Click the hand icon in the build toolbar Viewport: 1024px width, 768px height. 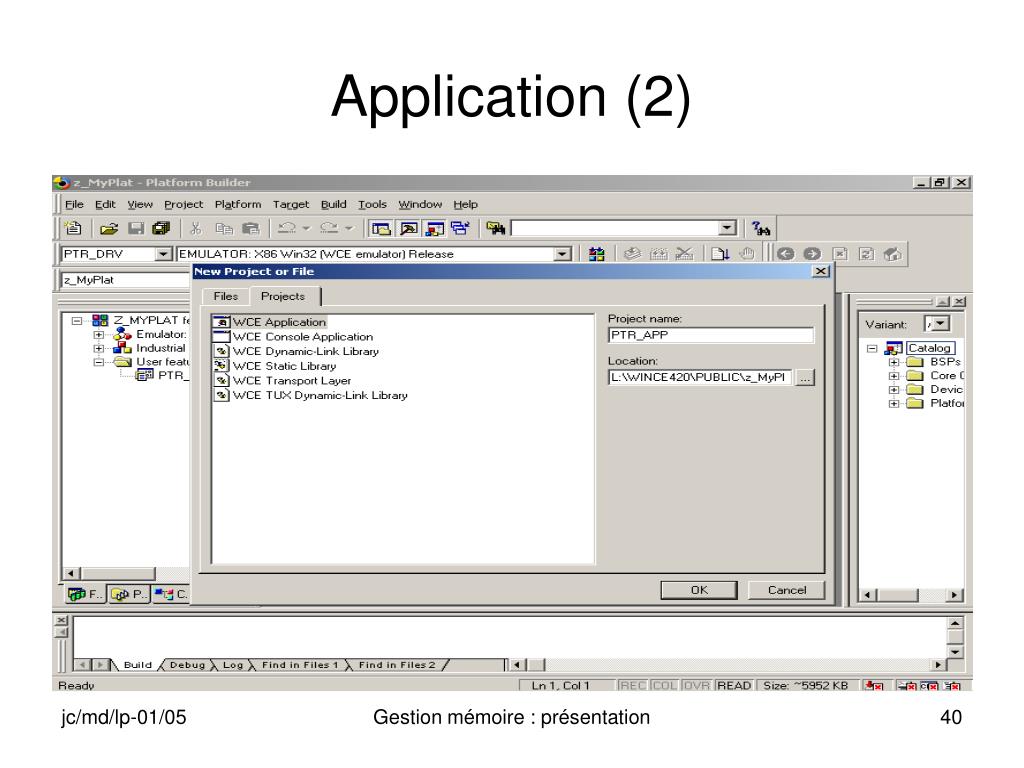(x=747, y=253)
